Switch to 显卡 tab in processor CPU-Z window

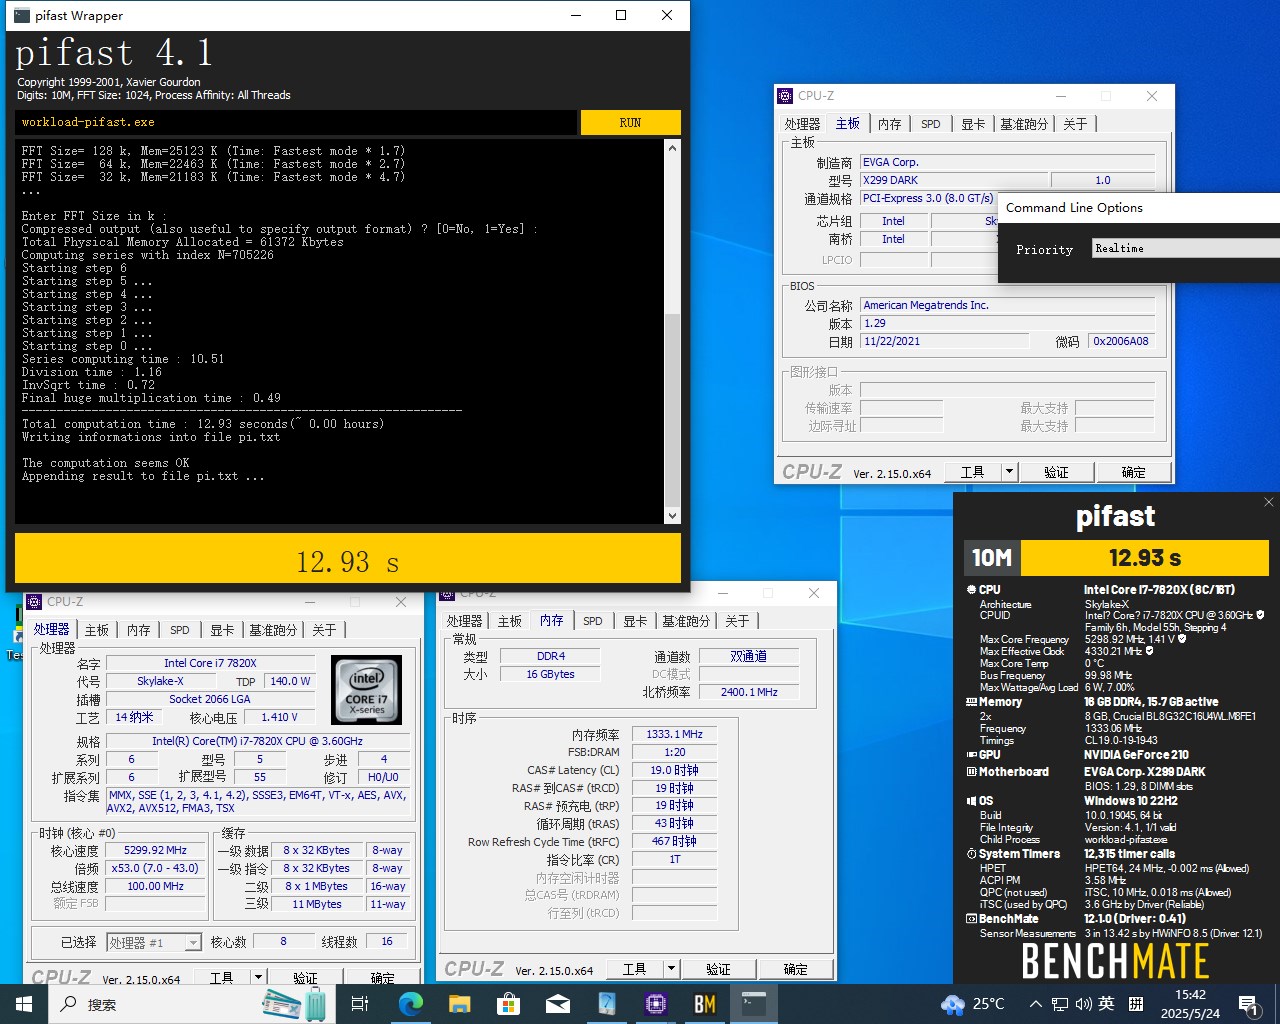[x=222, y=630]
